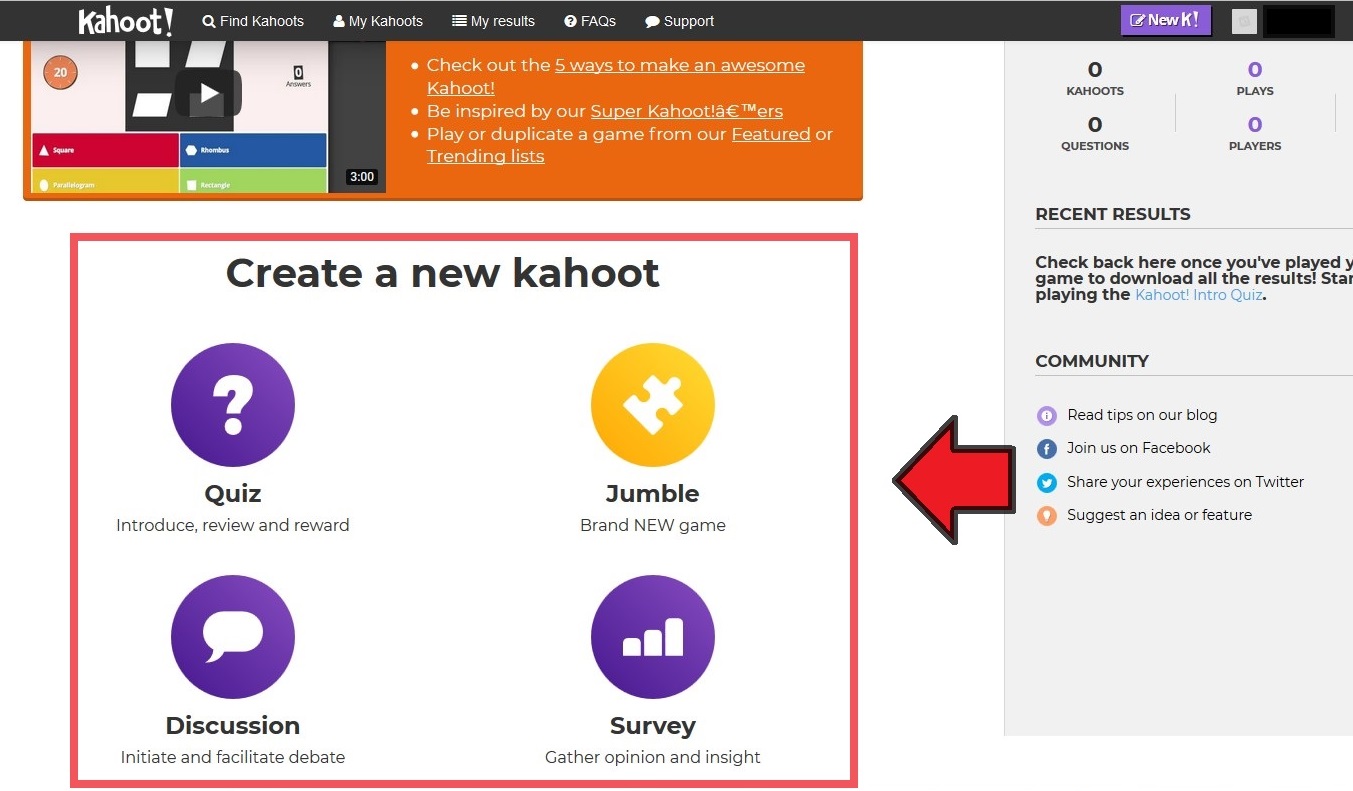
Task: Go to My Kahoots menu item
Action: click(x=378, y=21)
